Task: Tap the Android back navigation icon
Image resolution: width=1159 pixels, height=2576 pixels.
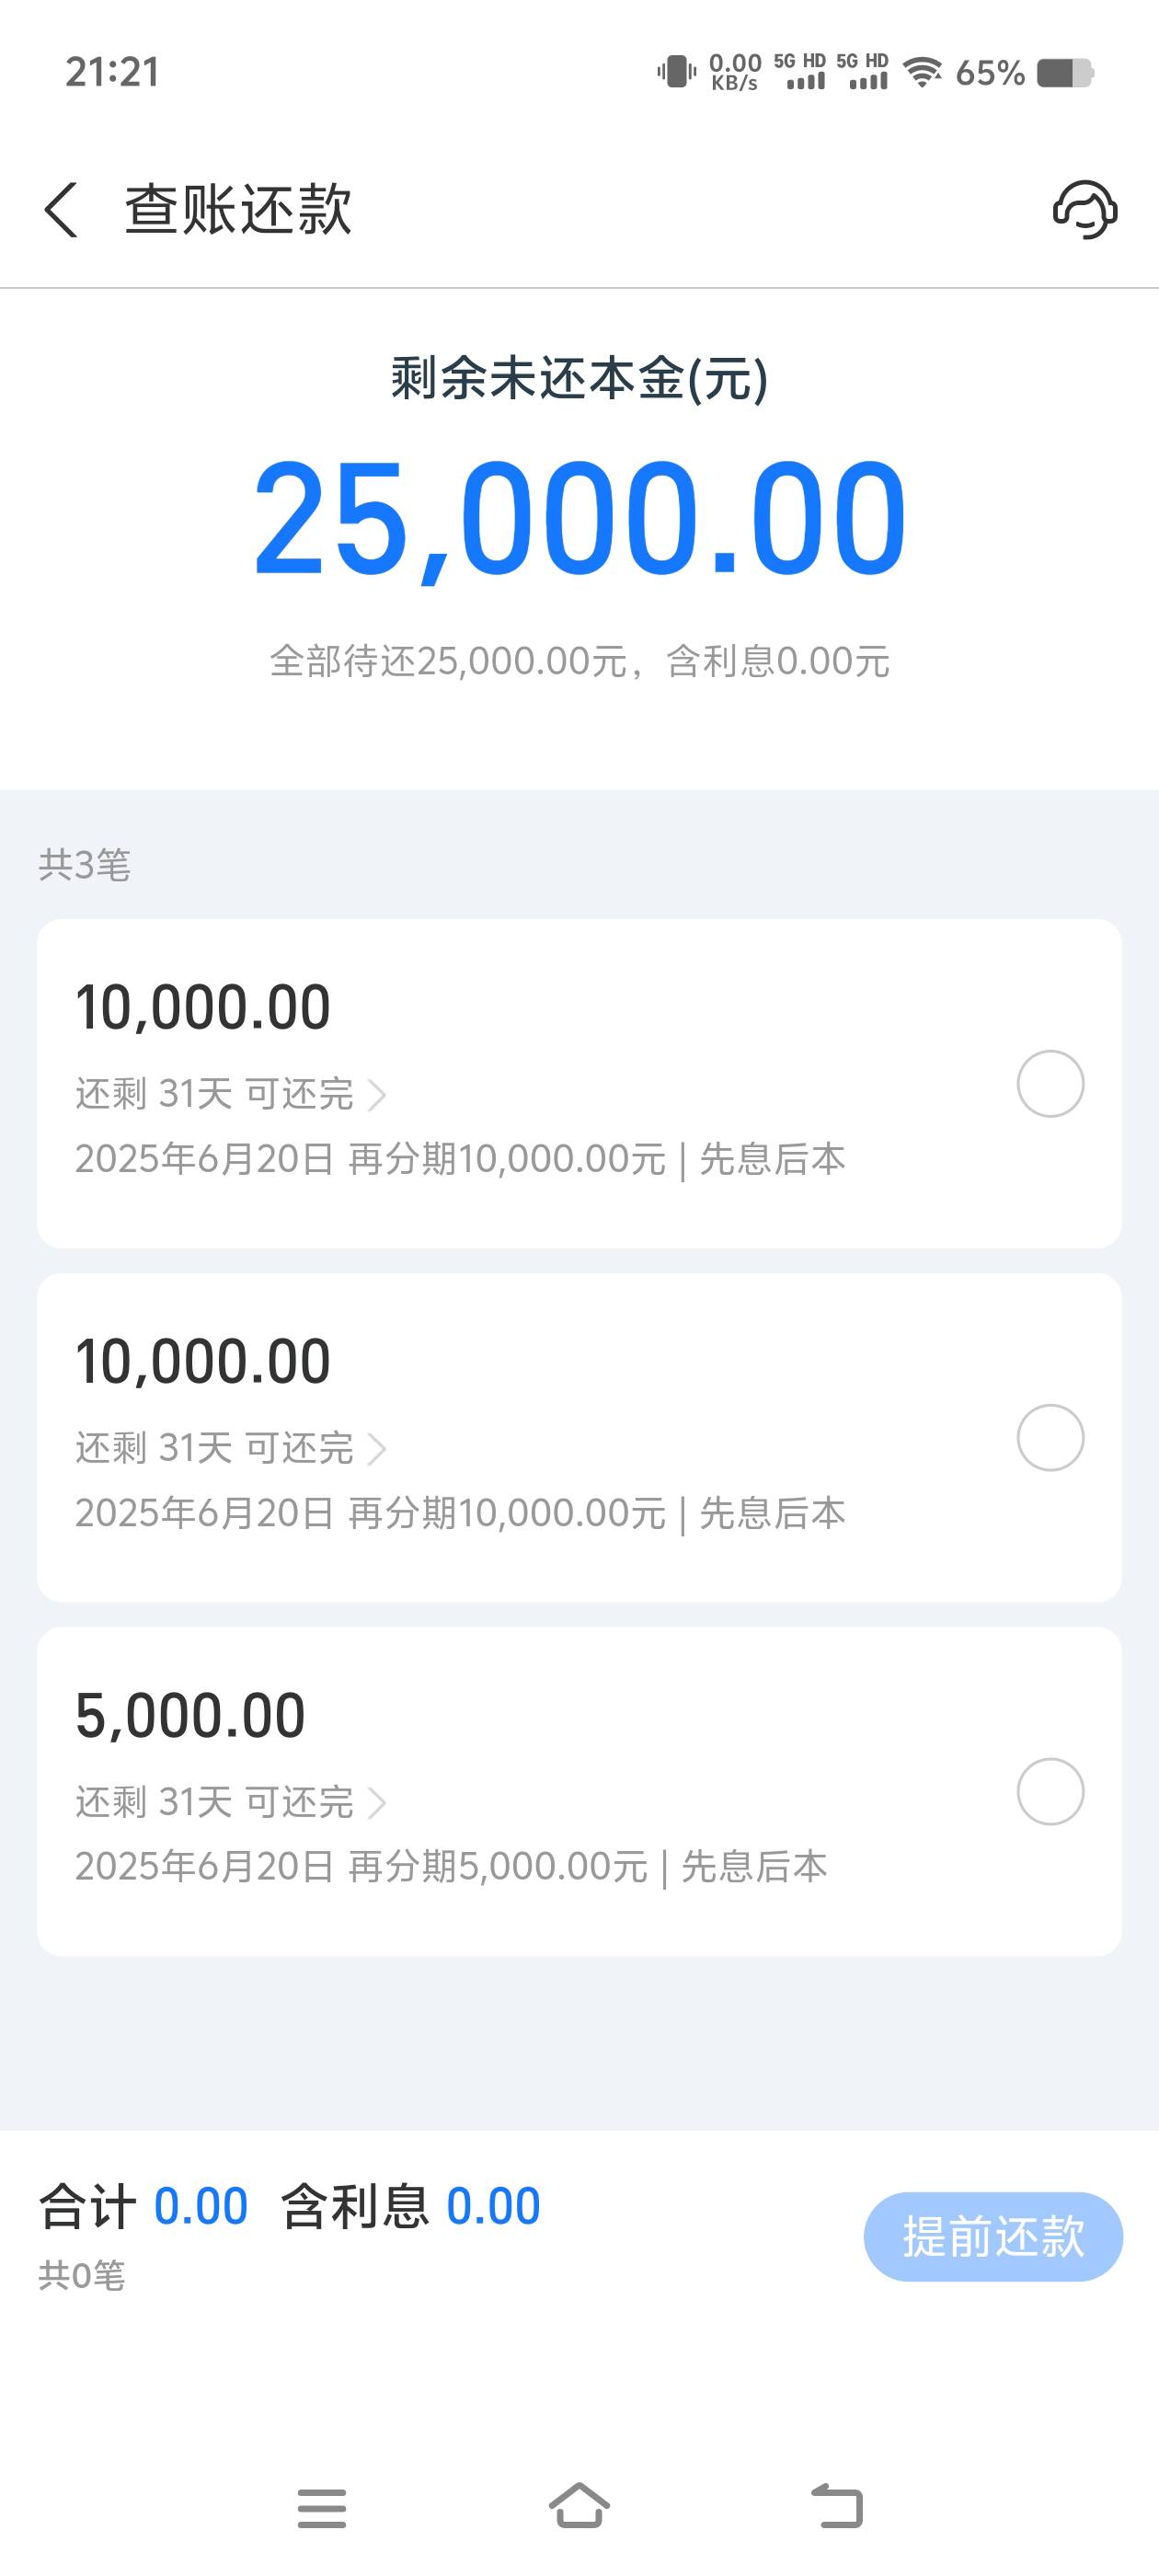Action: (836, 2506)
